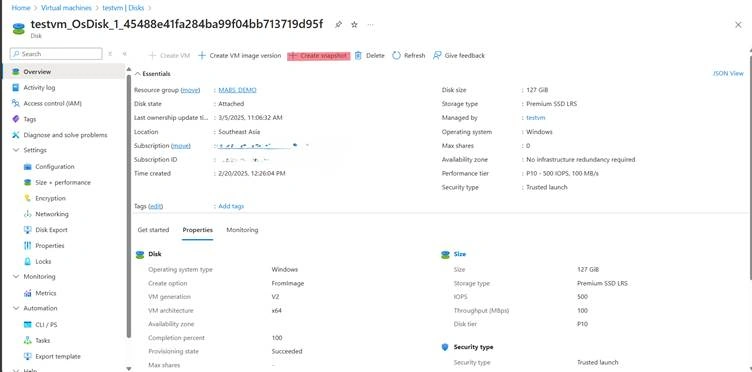The height and width of the screenshot is (372, 752).
Task: Click the Succeeded provisioning state value
Action: 287,351
